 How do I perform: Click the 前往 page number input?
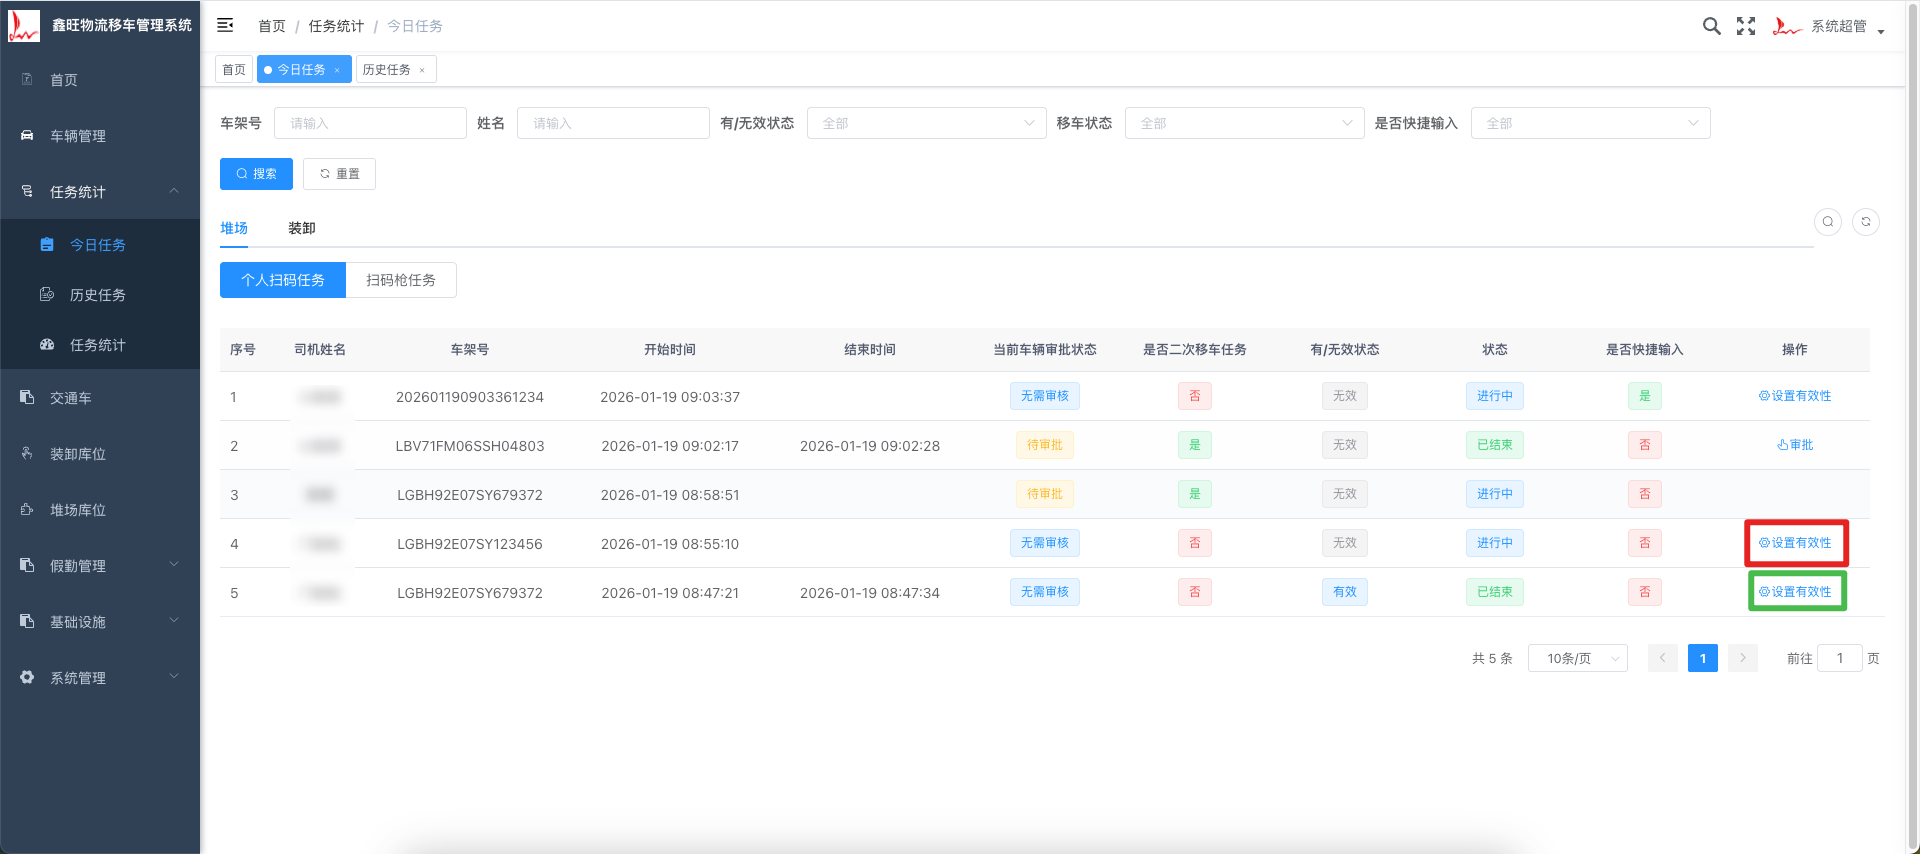tap(1840, 658)
